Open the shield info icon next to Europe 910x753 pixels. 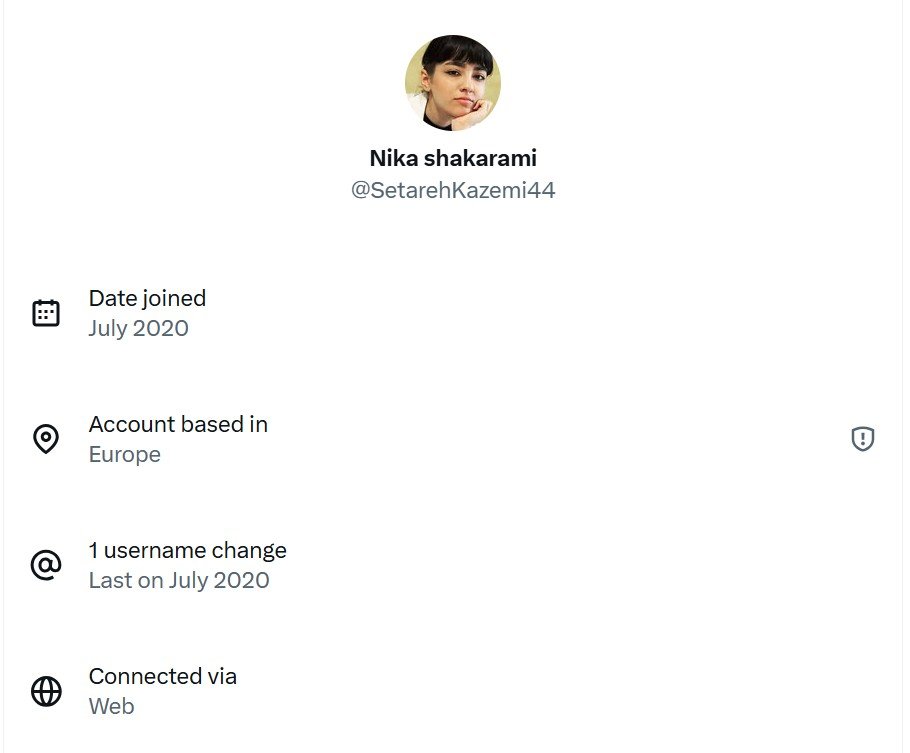(x=862, y=439)
